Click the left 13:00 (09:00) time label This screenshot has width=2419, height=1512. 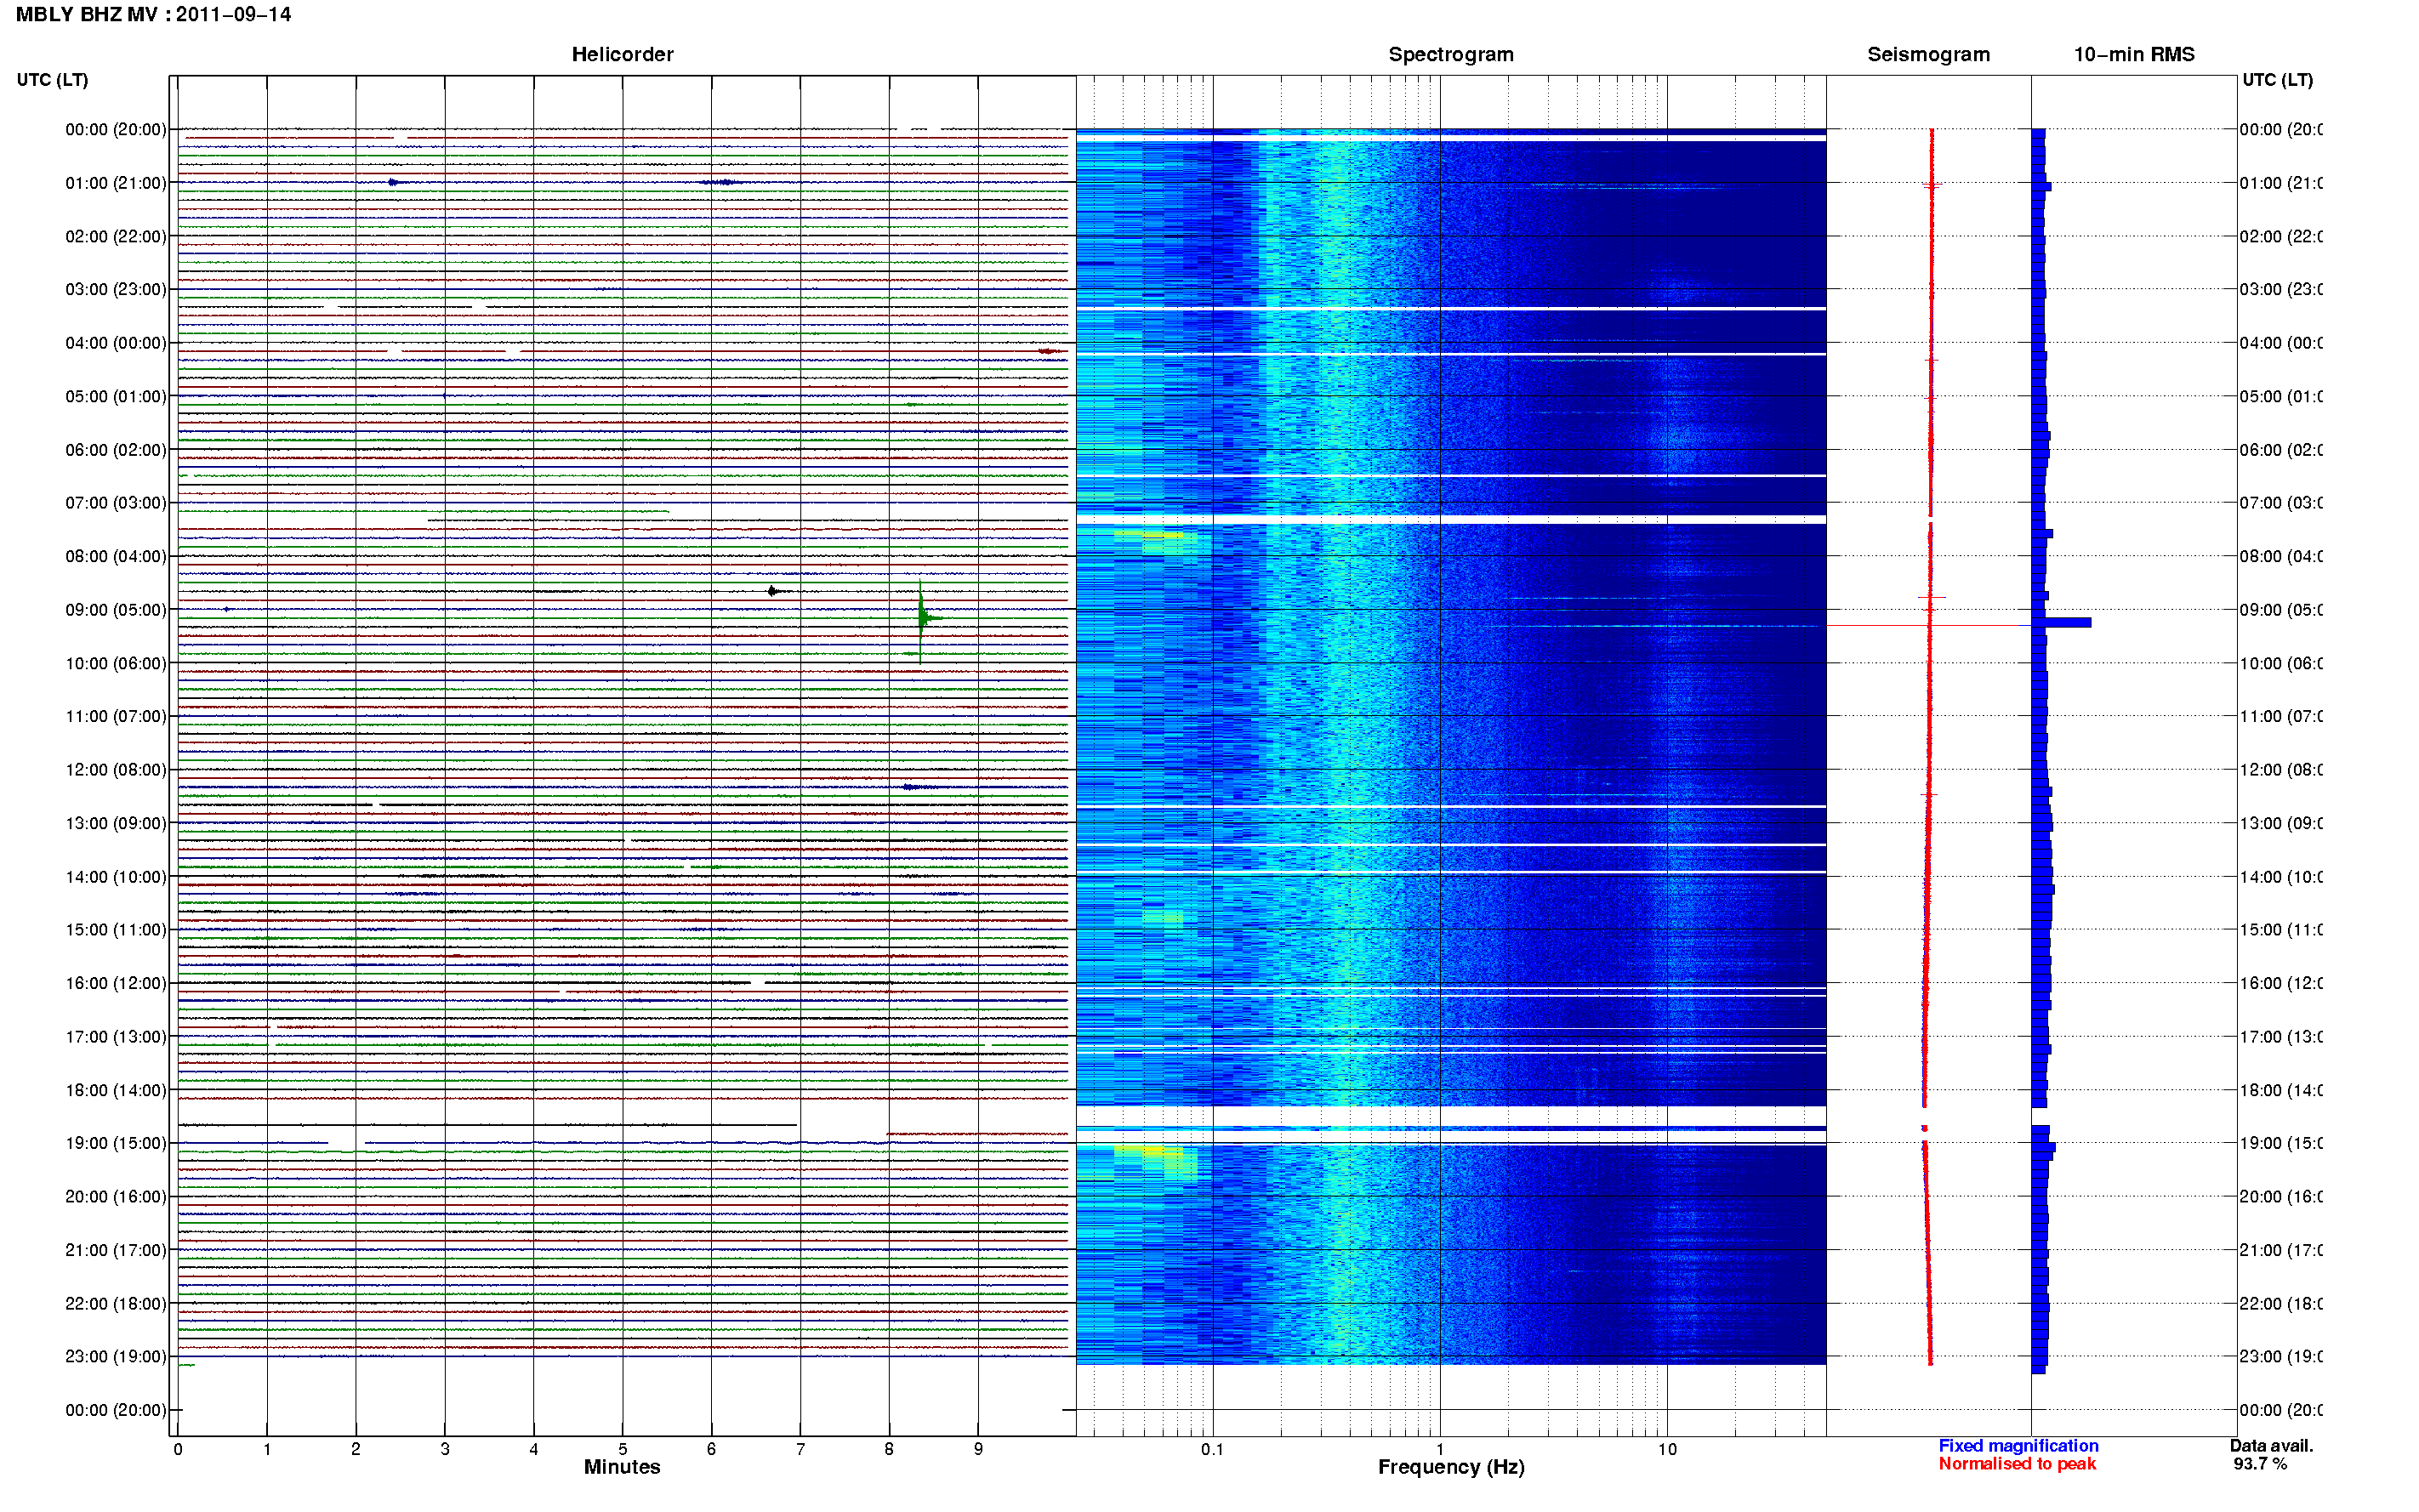pos(116,824)
